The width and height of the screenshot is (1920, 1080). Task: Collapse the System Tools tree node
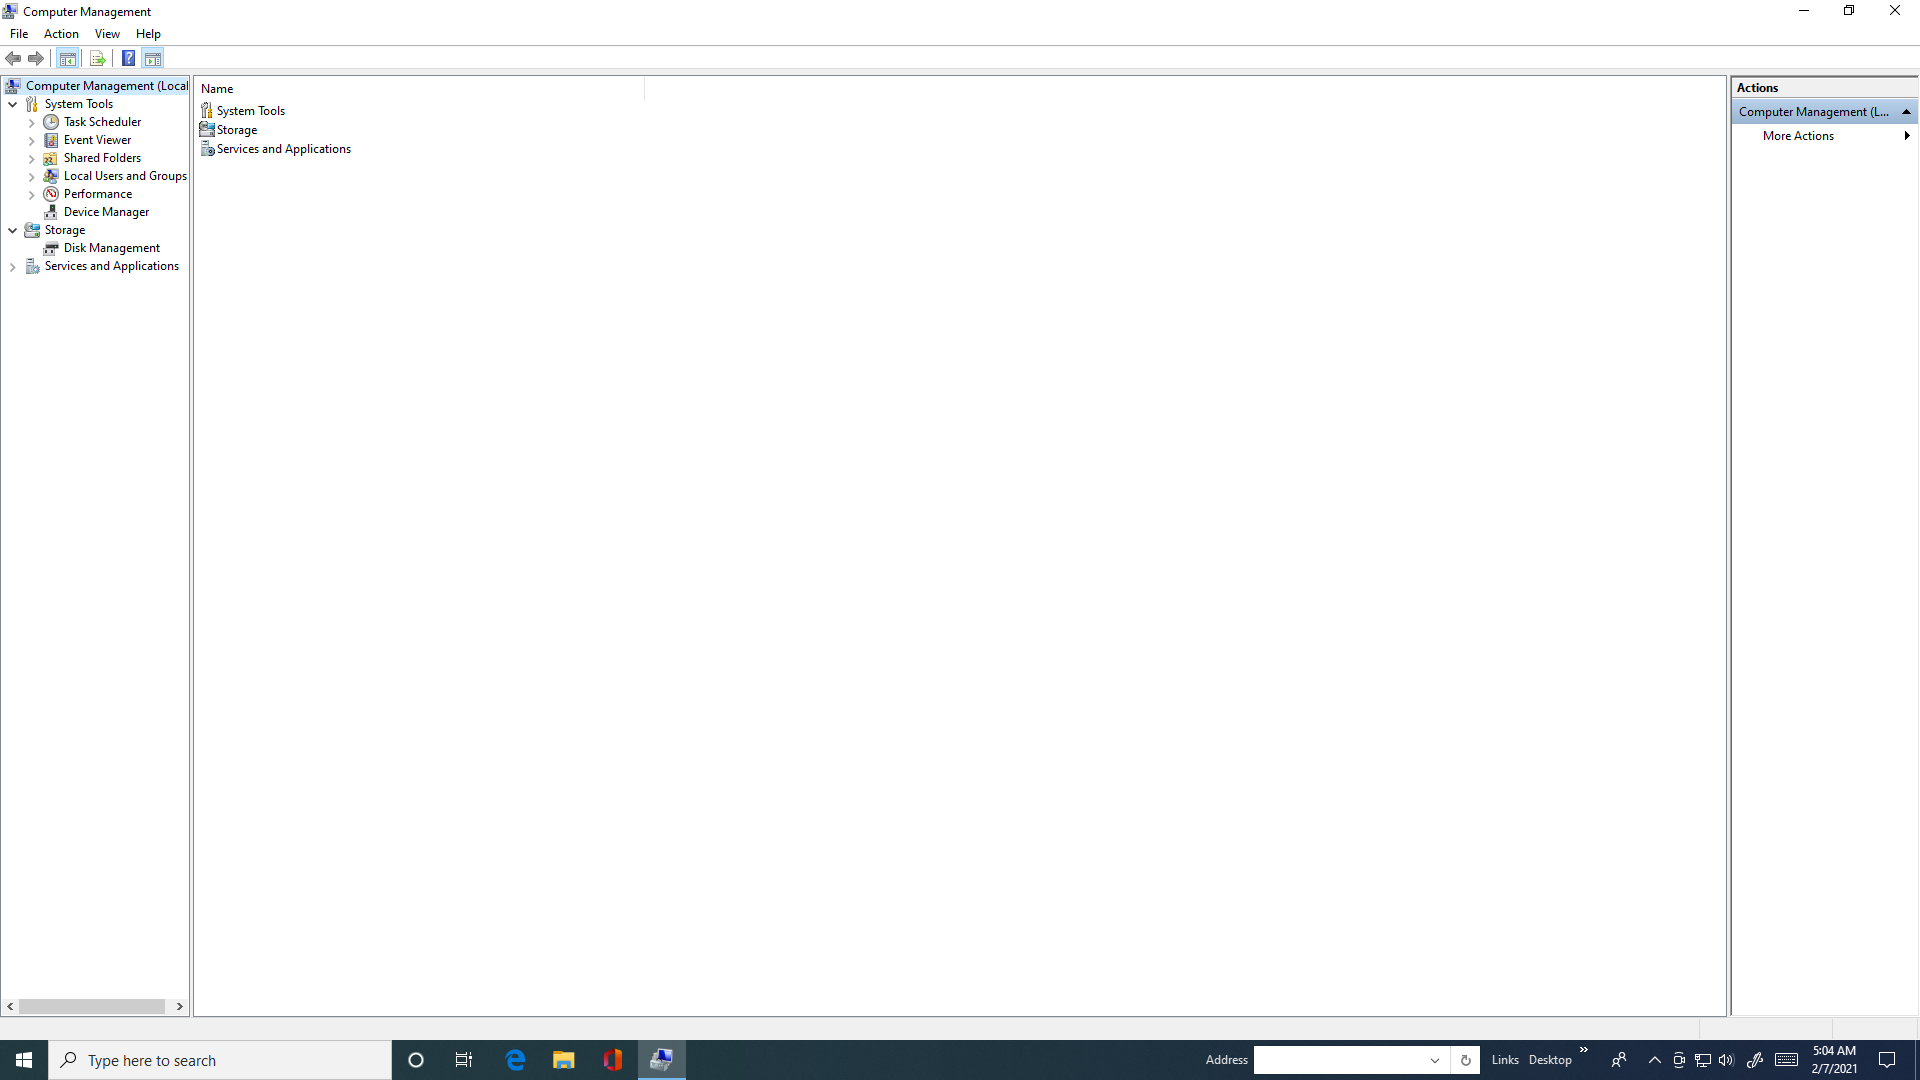point(13,104)
